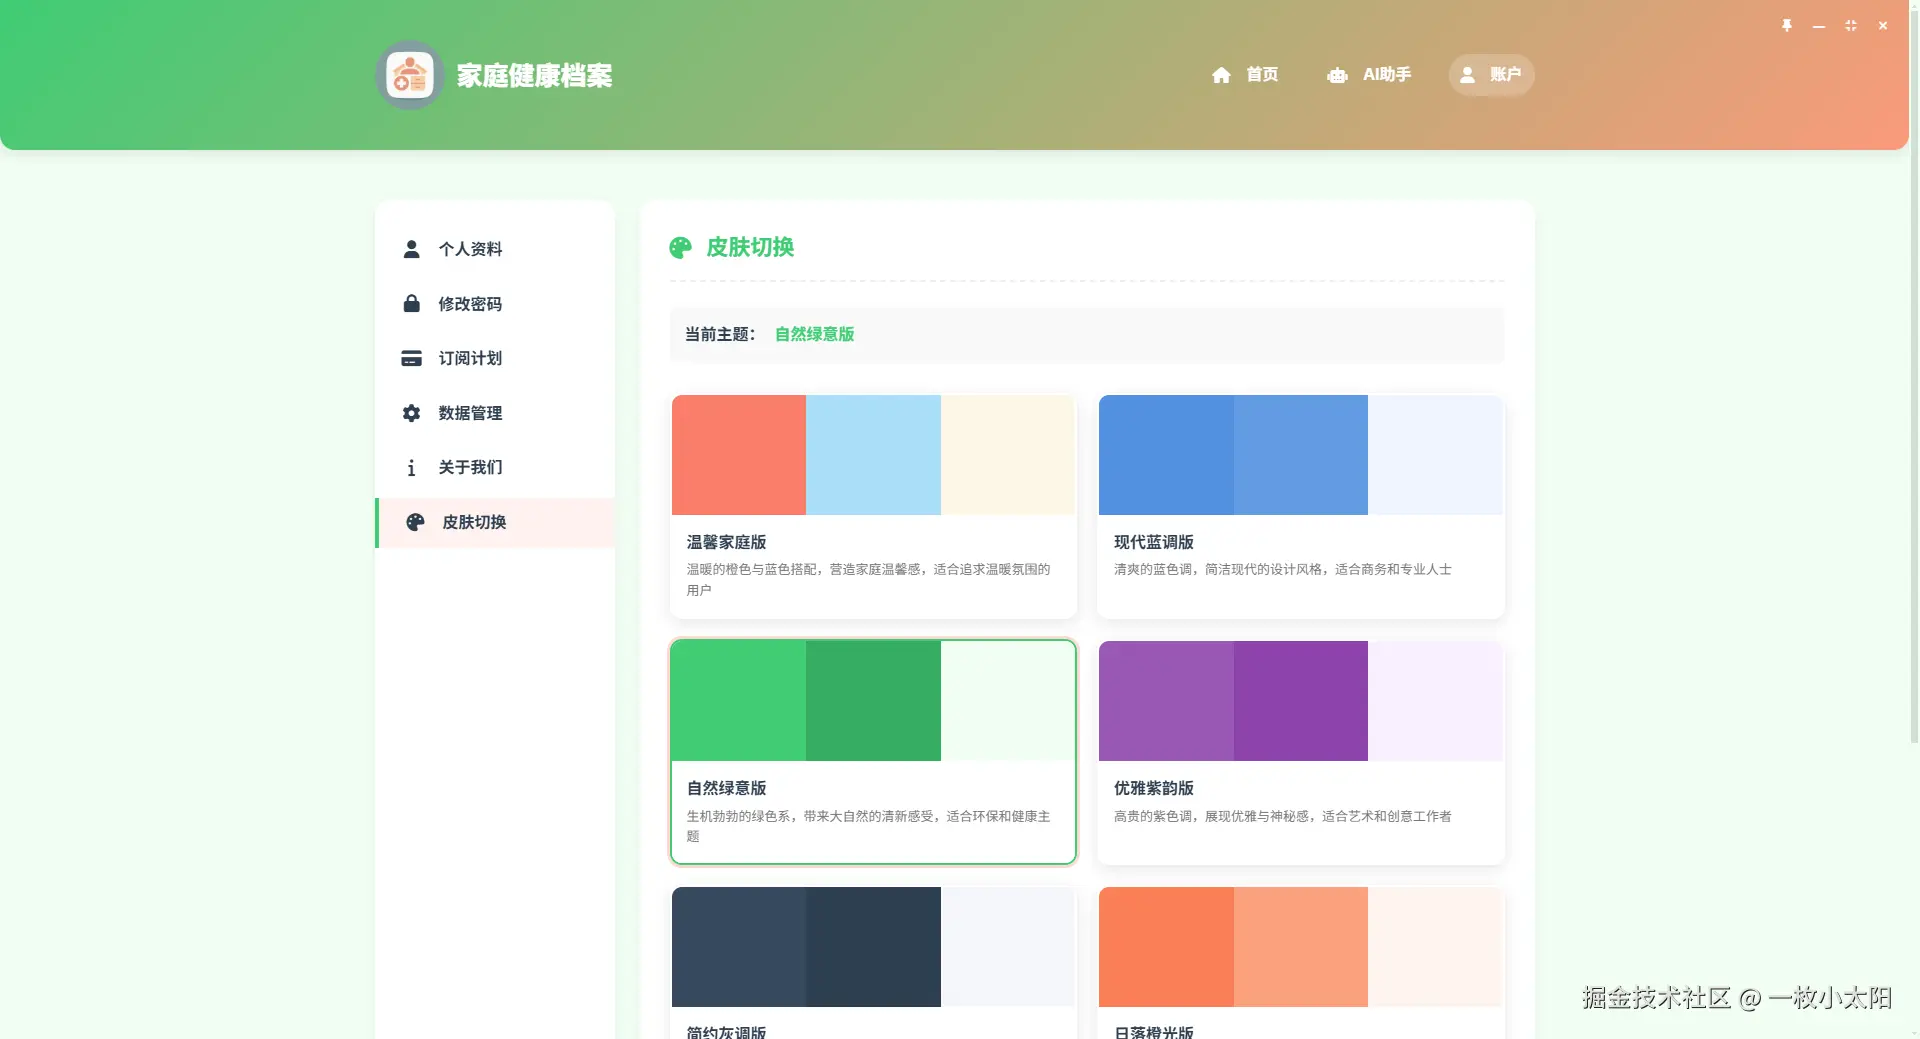The image size is (1920, 1039).
Task: Click the 家庭健康档案 app logo
Action: point(409,74)
